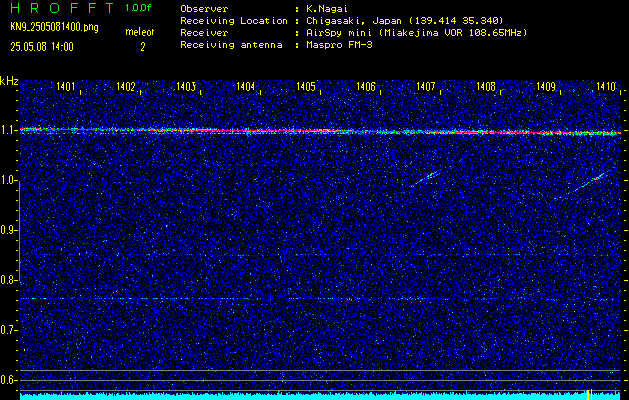Screen dimensions: 629x400
Task: Click the 1408 time tick label
Action: (486, 86)
